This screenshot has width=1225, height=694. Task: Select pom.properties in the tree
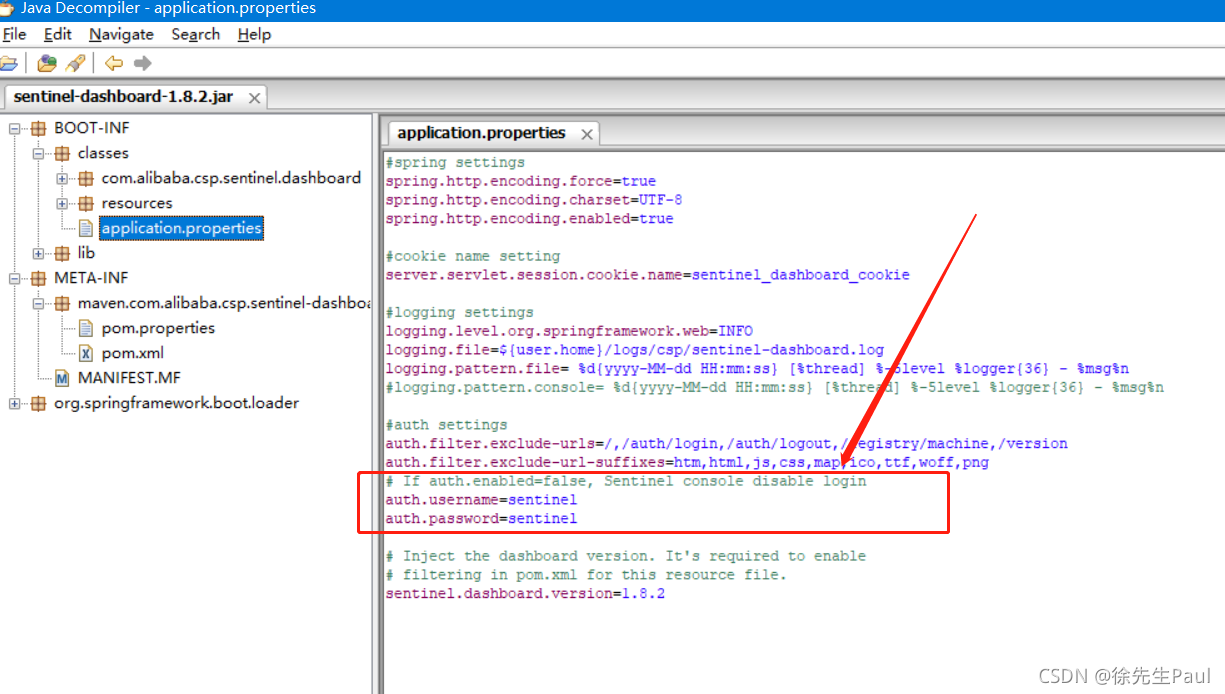coord(158,328)
